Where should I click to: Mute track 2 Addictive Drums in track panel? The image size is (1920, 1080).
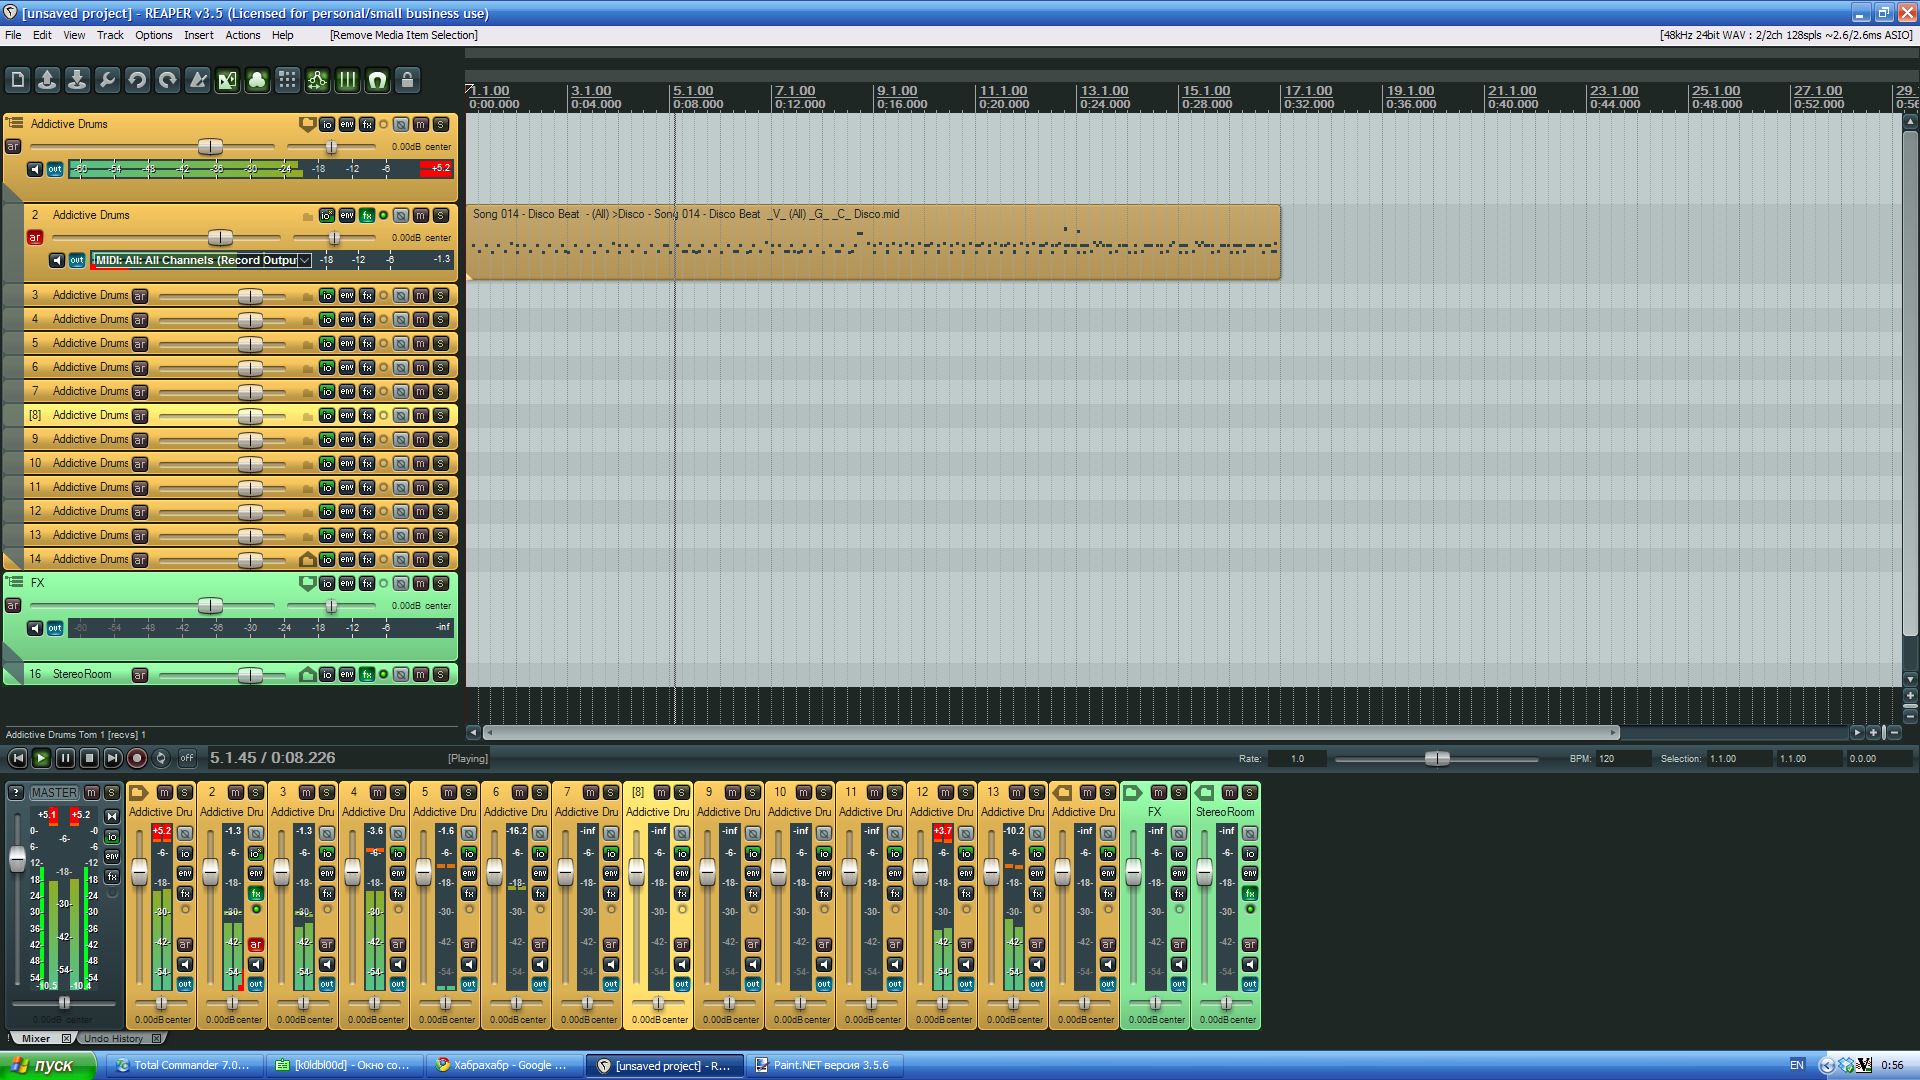[421, 215]
